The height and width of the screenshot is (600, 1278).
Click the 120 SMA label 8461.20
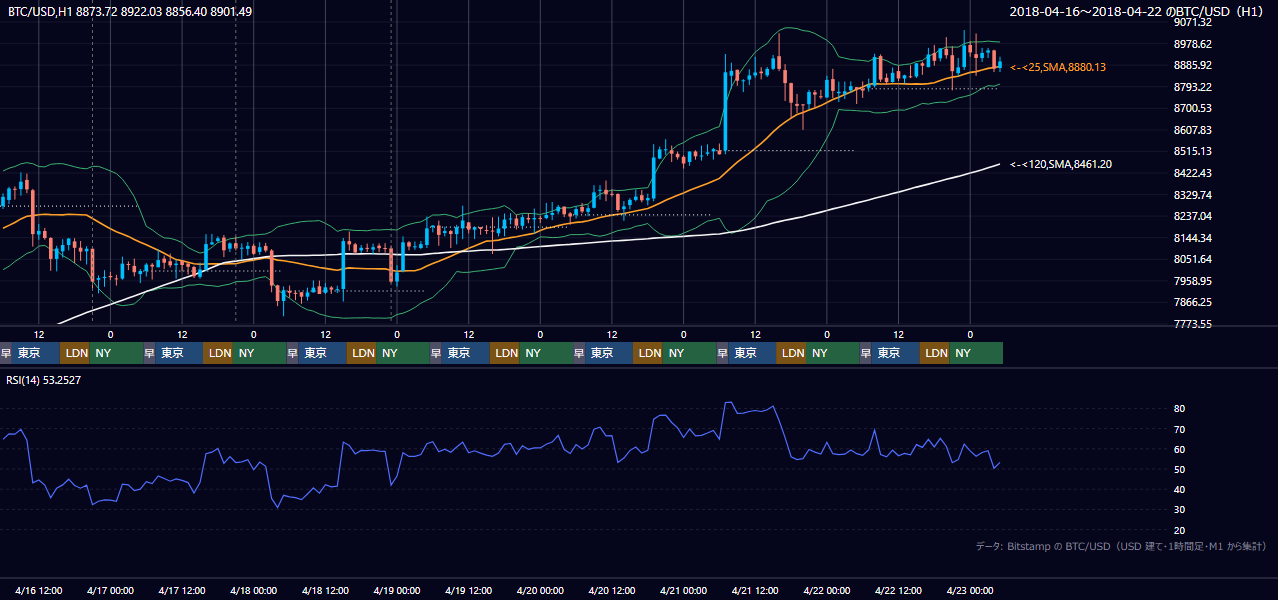pos(1061,164)
